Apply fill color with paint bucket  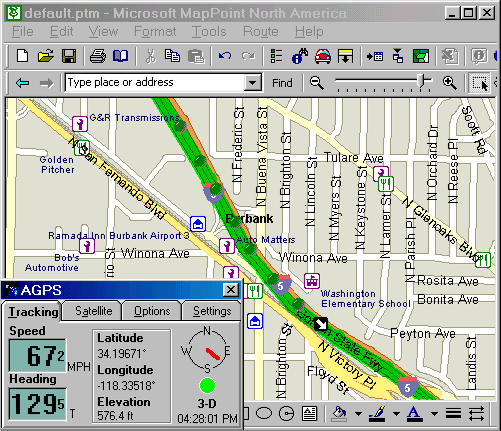pyautogui.click(x=339, y=414)
